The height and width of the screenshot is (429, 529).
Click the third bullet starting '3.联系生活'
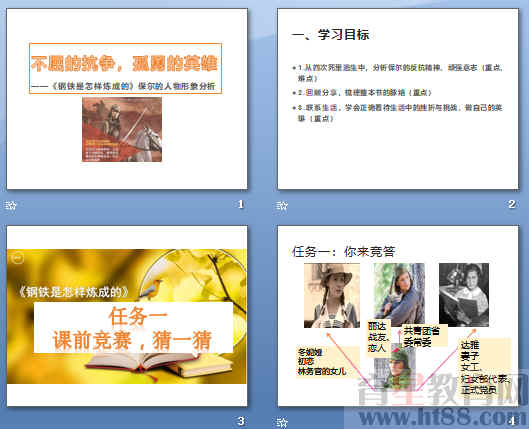click(x=397, y=113)
